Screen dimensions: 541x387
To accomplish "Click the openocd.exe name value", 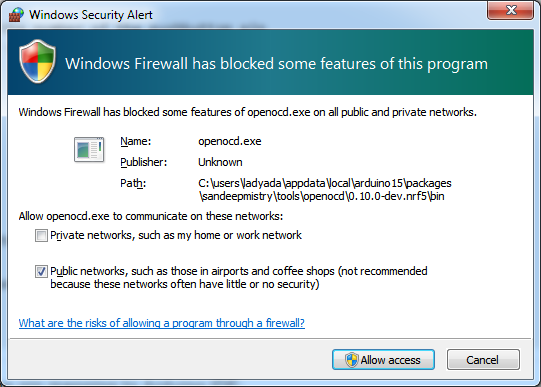I will click(230, 141).
